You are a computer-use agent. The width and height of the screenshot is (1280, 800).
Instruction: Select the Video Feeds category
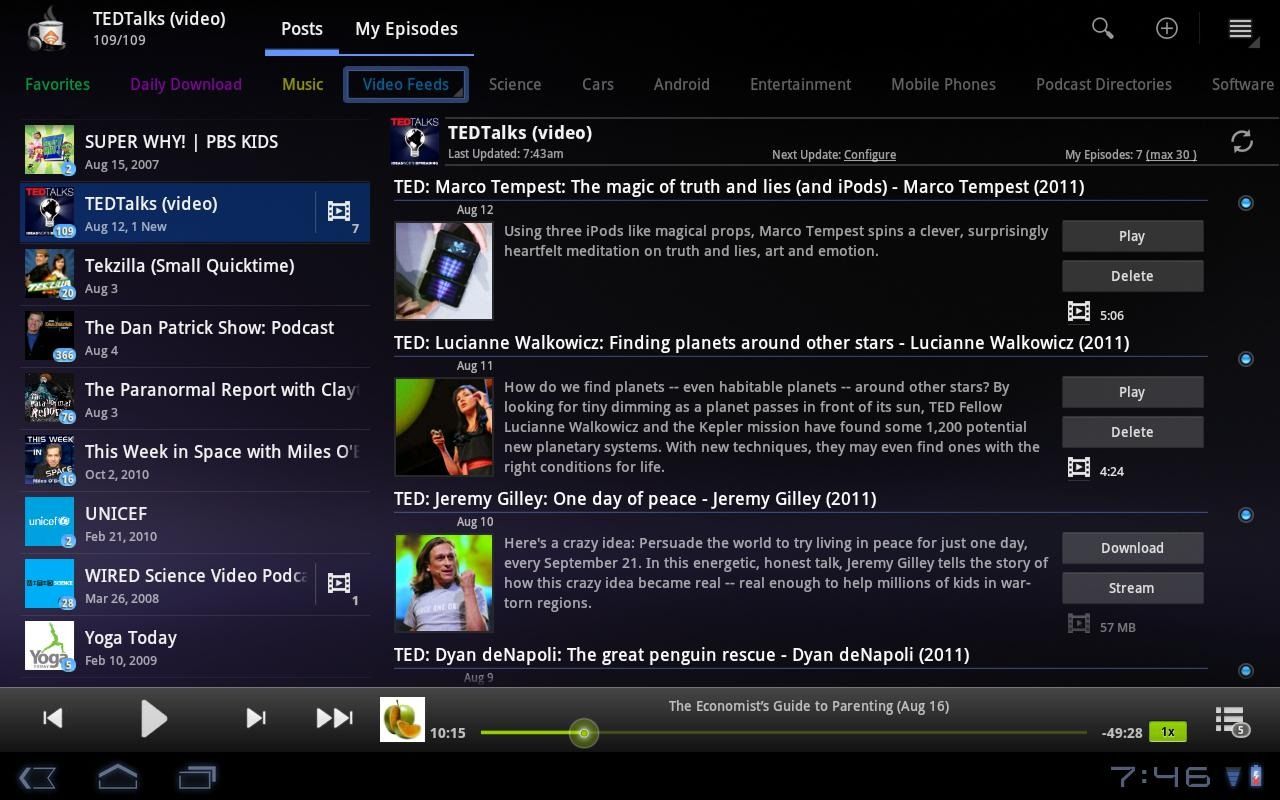405,84
